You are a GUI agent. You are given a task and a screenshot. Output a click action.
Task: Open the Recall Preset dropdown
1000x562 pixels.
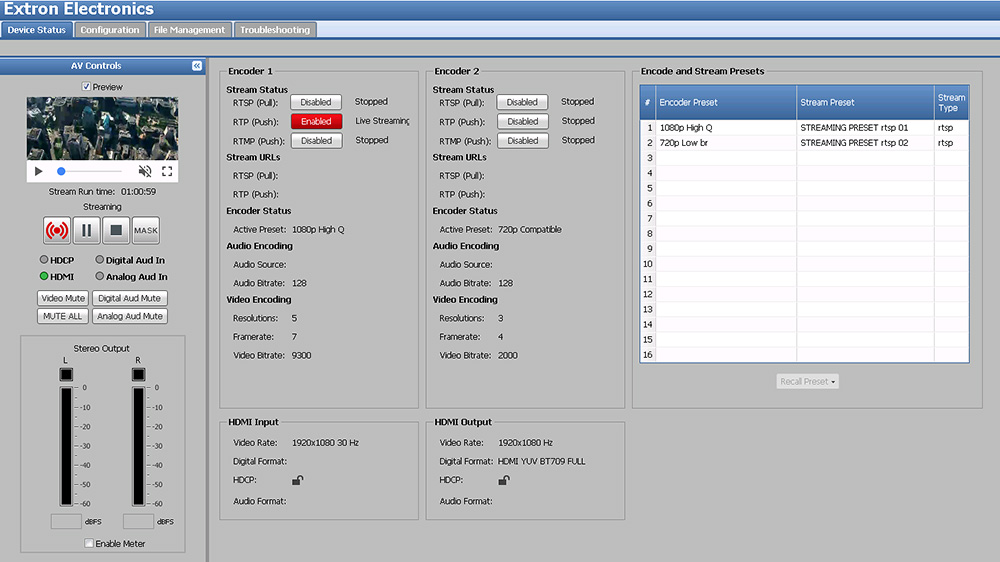(807, 381)
